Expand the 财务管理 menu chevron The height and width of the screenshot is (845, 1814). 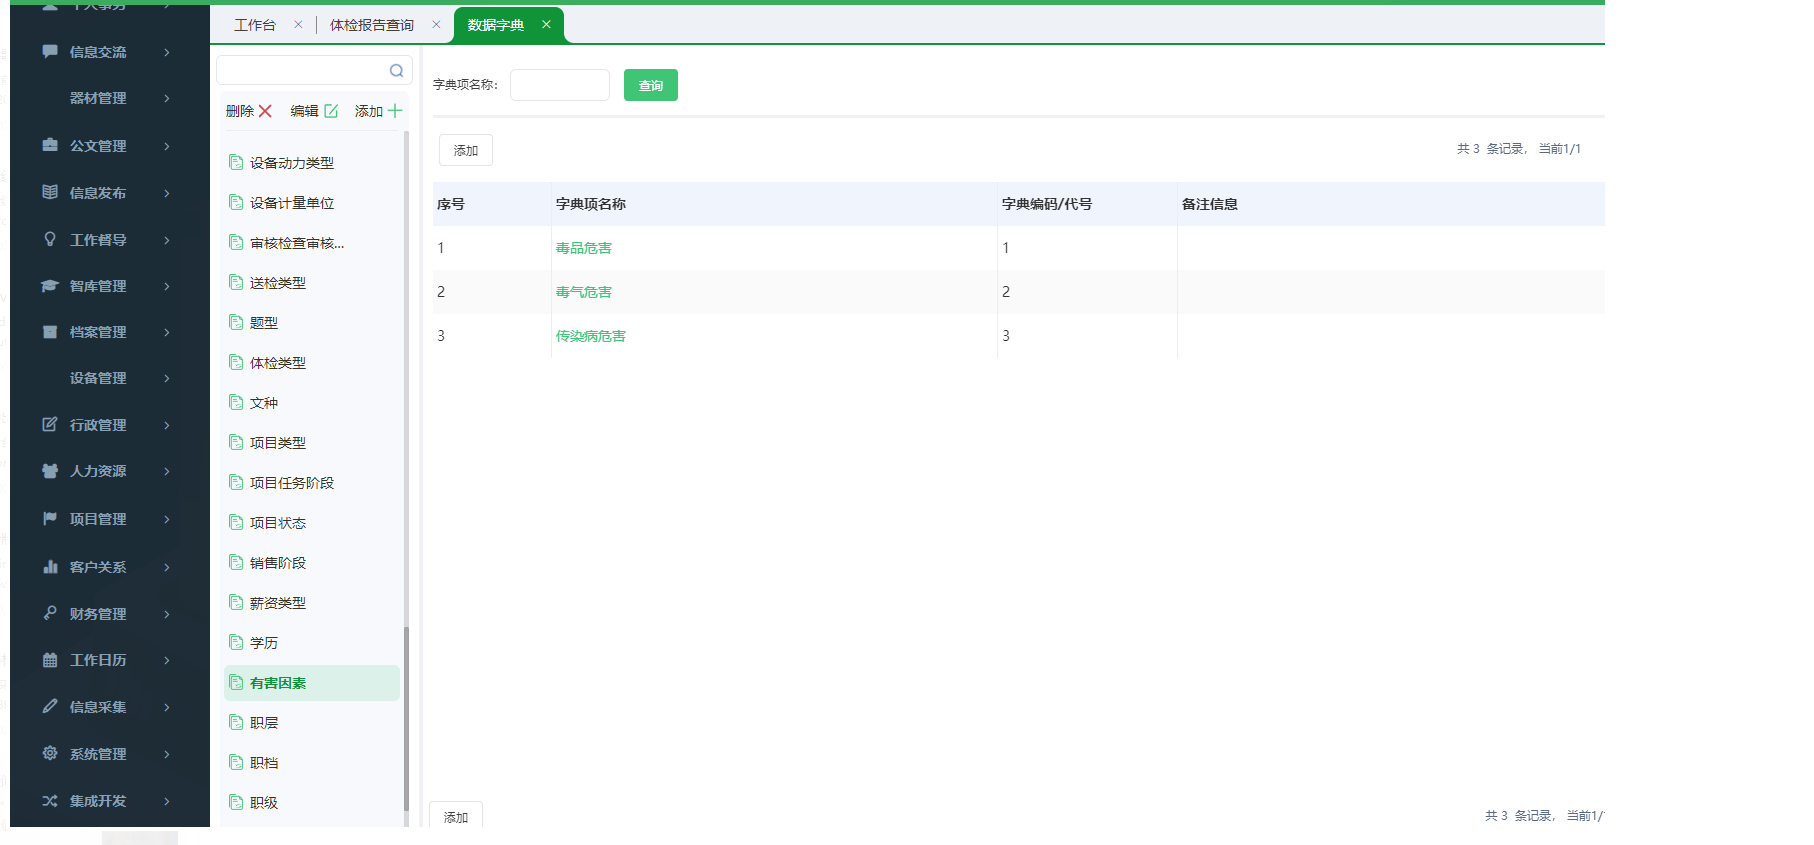pos(167,614)
